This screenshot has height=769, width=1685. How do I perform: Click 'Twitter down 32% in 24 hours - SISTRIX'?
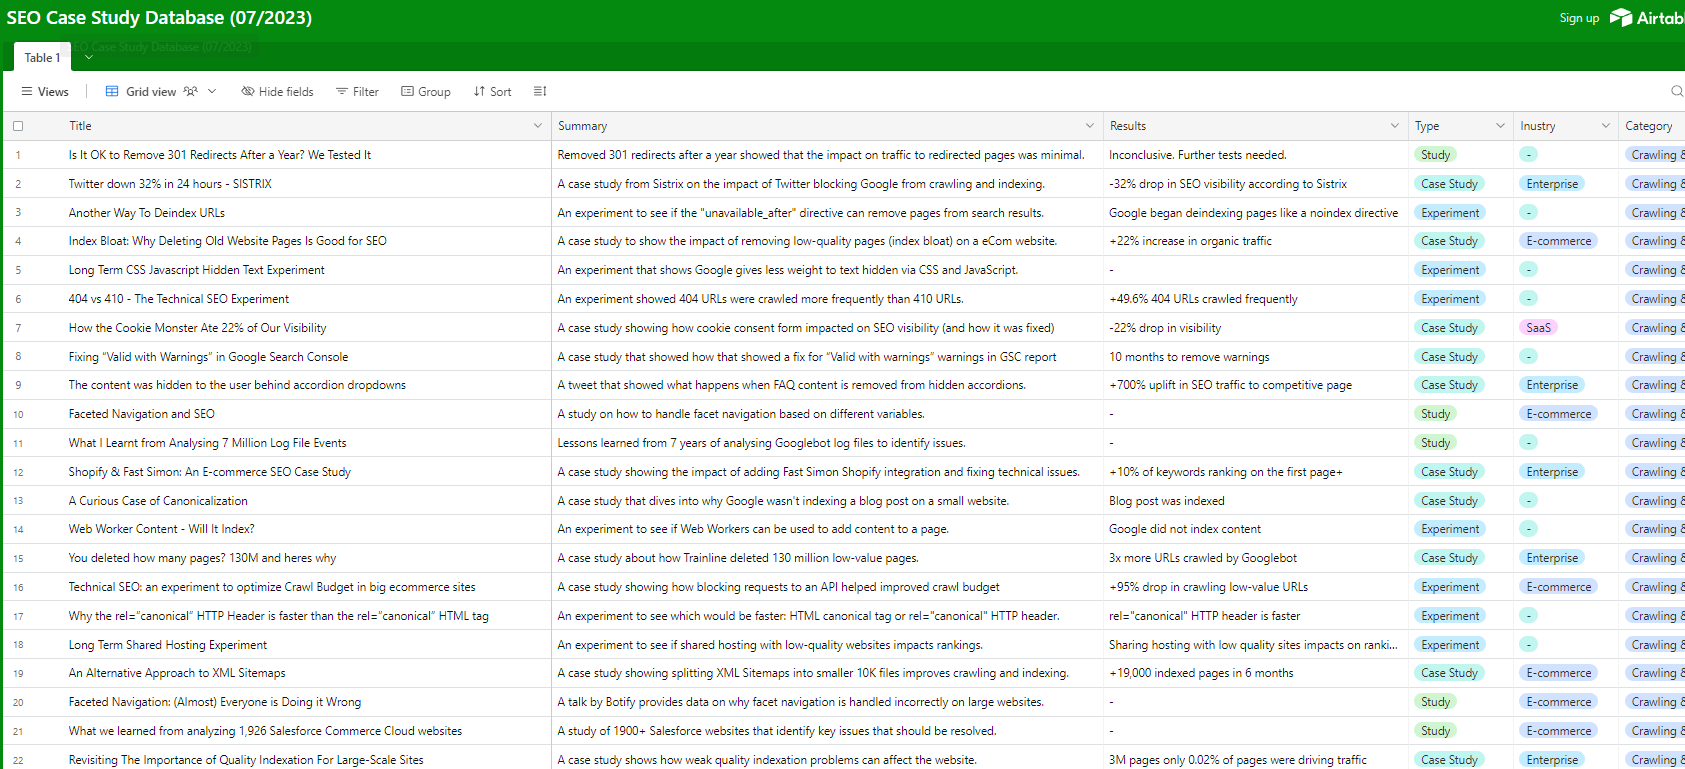click(170, 184)
